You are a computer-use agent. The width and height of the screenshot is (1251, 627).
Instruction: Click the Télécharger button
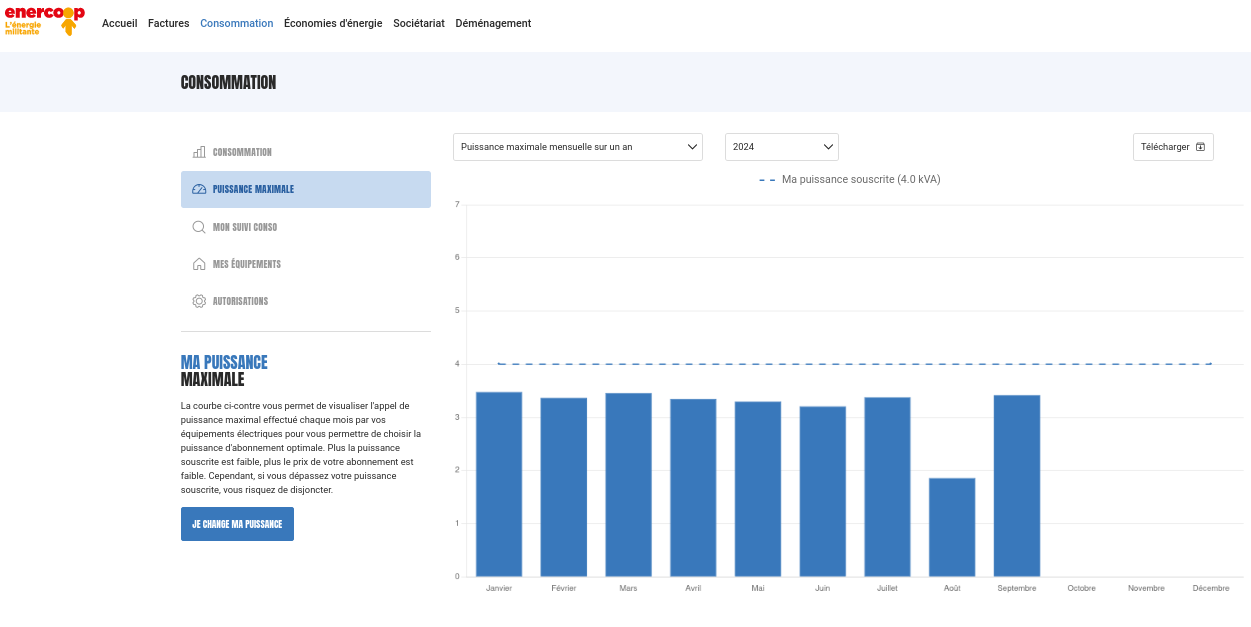point(1173,147)
